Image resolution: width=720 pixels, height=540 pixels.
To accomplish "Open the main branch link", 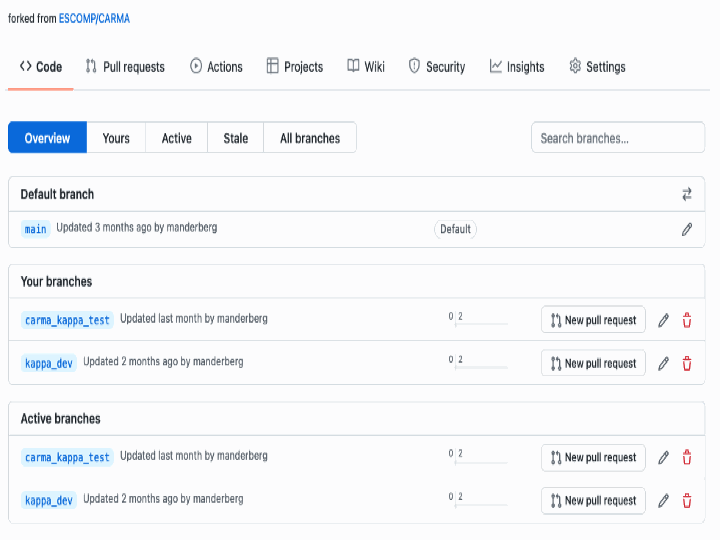I will [36, 229].
